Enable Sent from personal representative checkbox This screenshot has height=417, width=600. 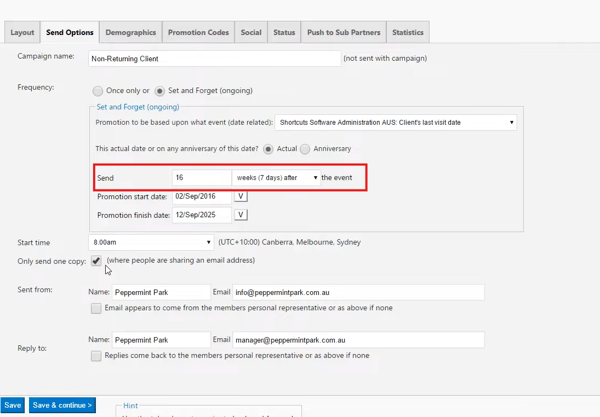tap(96, 309)
